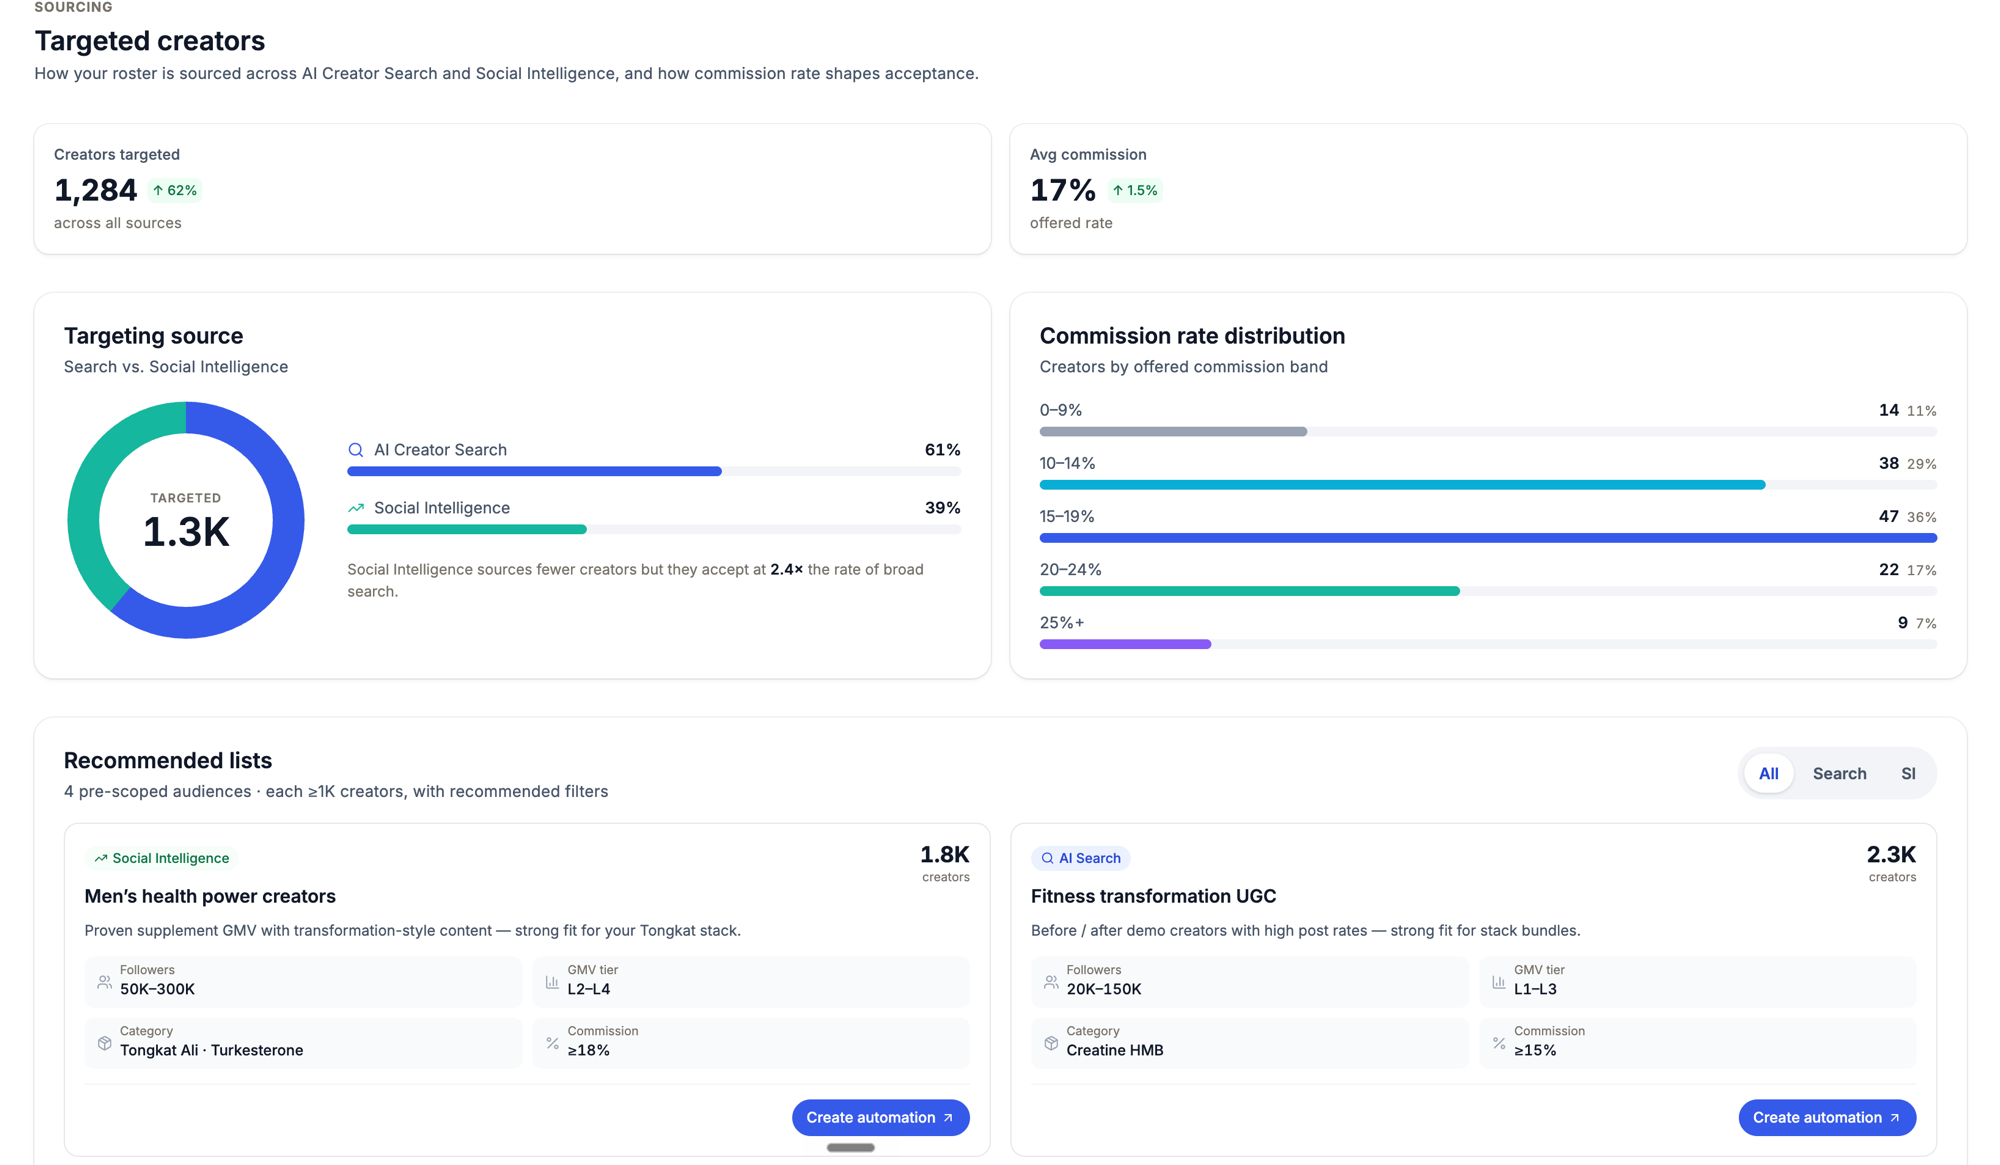Click the 1.5% increase badge
Viewport: 2000px width, 1165px height.
point(1135,190)
